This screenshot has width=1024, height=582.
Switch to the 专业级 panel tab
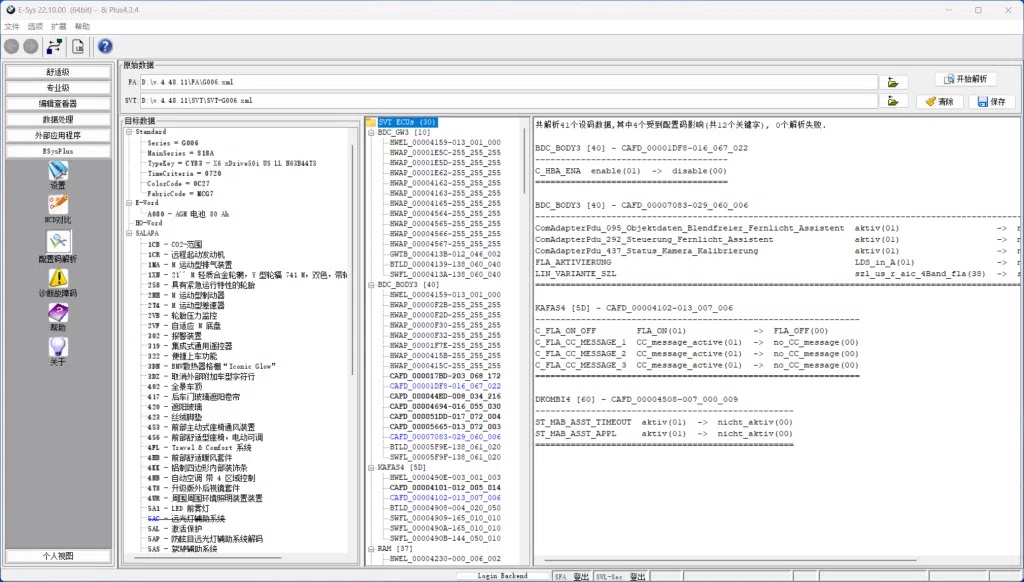pos(58,88)
